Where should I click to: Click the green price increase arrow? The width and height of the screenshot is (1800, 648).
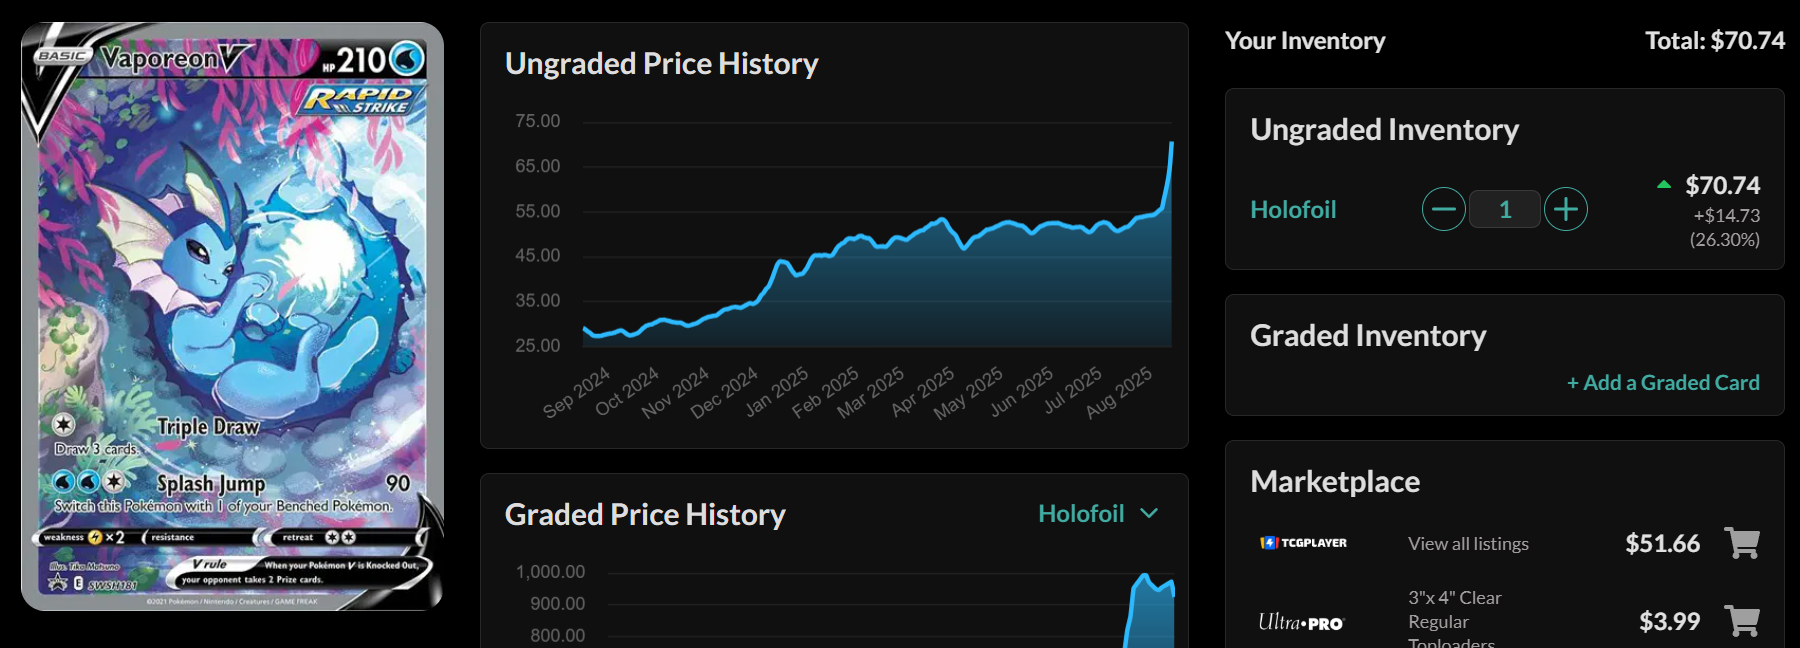pyautogui.click(x=1664, y=185)
